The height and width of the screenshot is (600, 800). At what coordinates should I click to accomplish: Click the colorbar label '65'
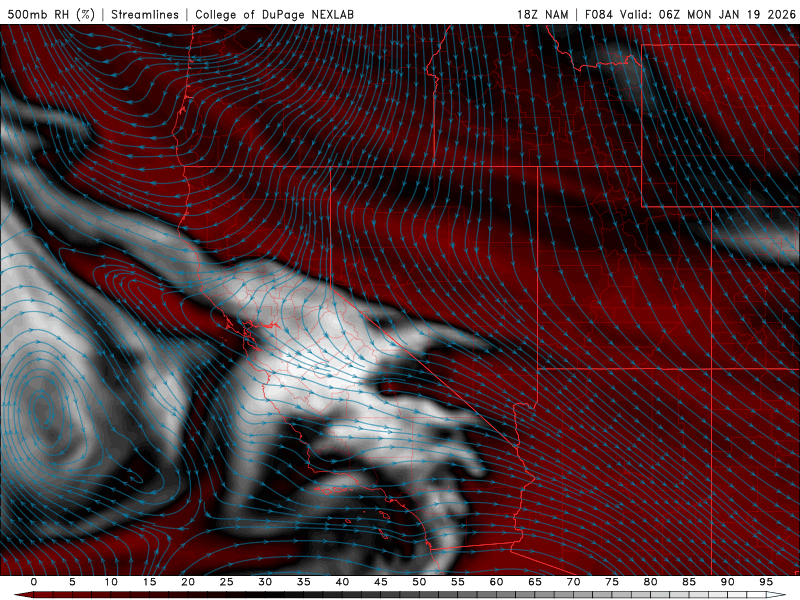[535, 582]
